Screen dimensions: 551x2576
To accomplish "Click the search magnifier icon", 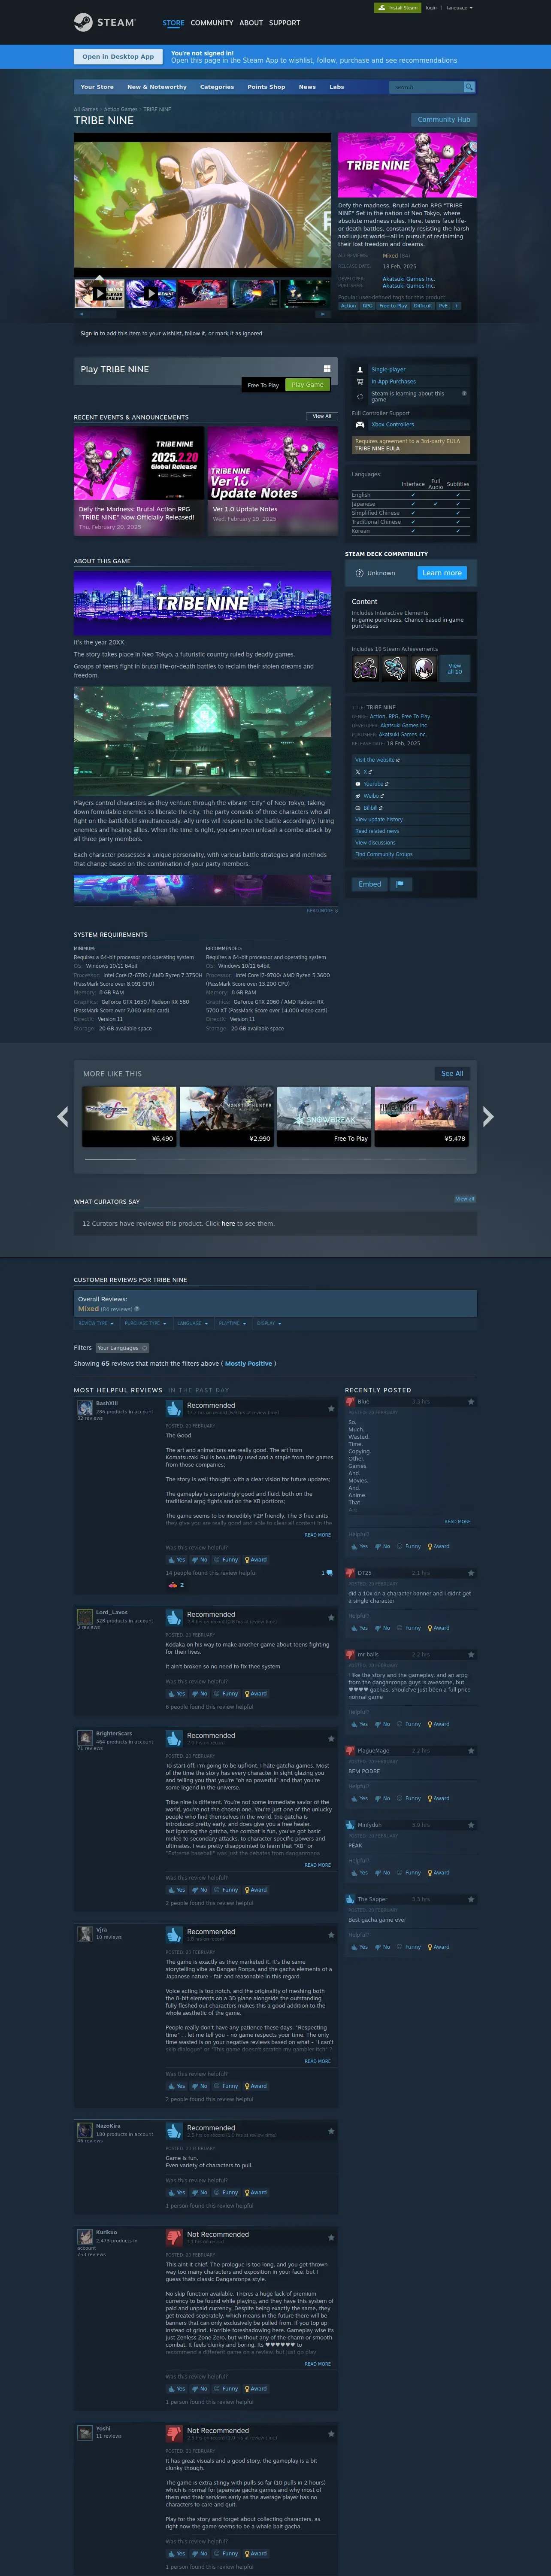I will coord(469,87).
